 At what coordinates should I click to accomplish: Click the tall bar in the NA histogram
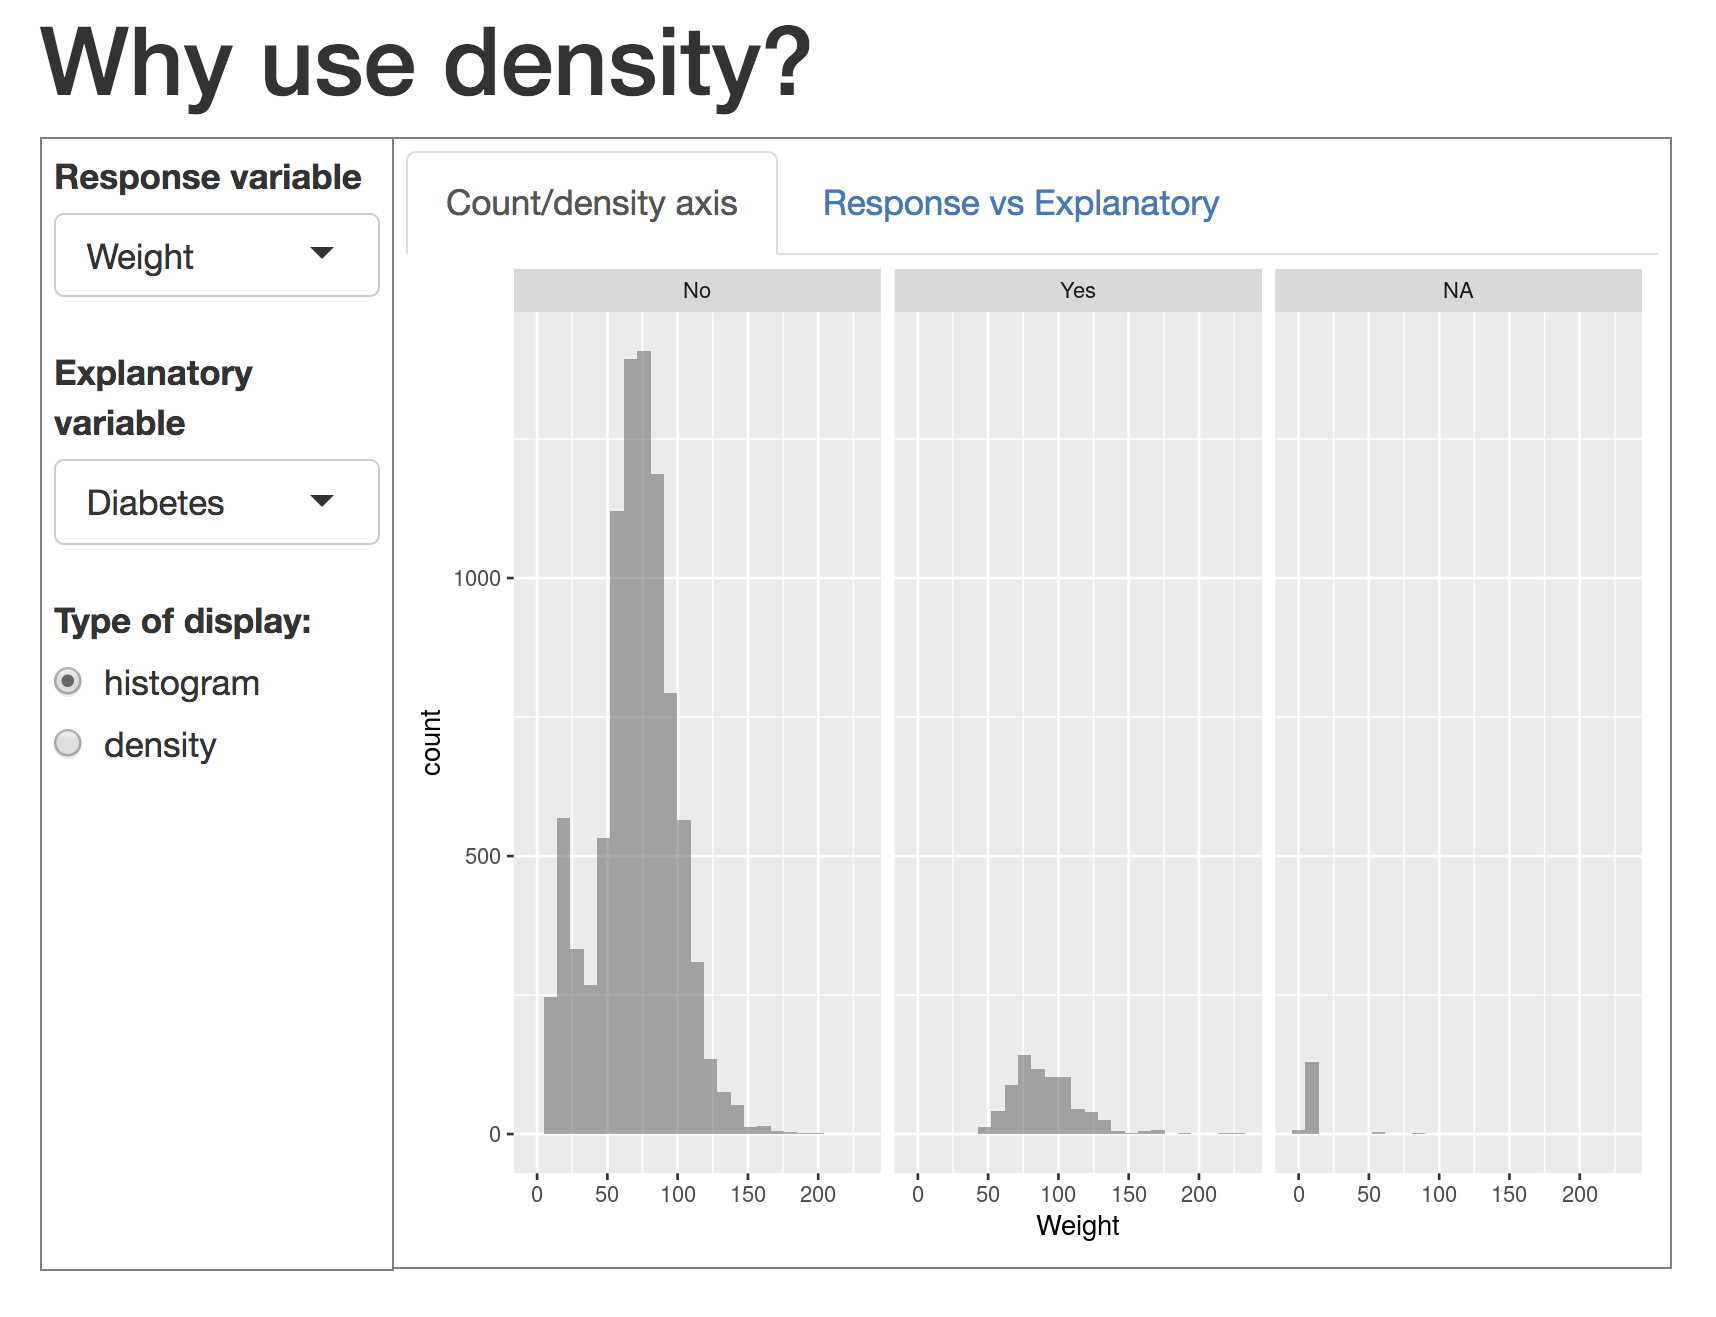coord(1312,1098)
